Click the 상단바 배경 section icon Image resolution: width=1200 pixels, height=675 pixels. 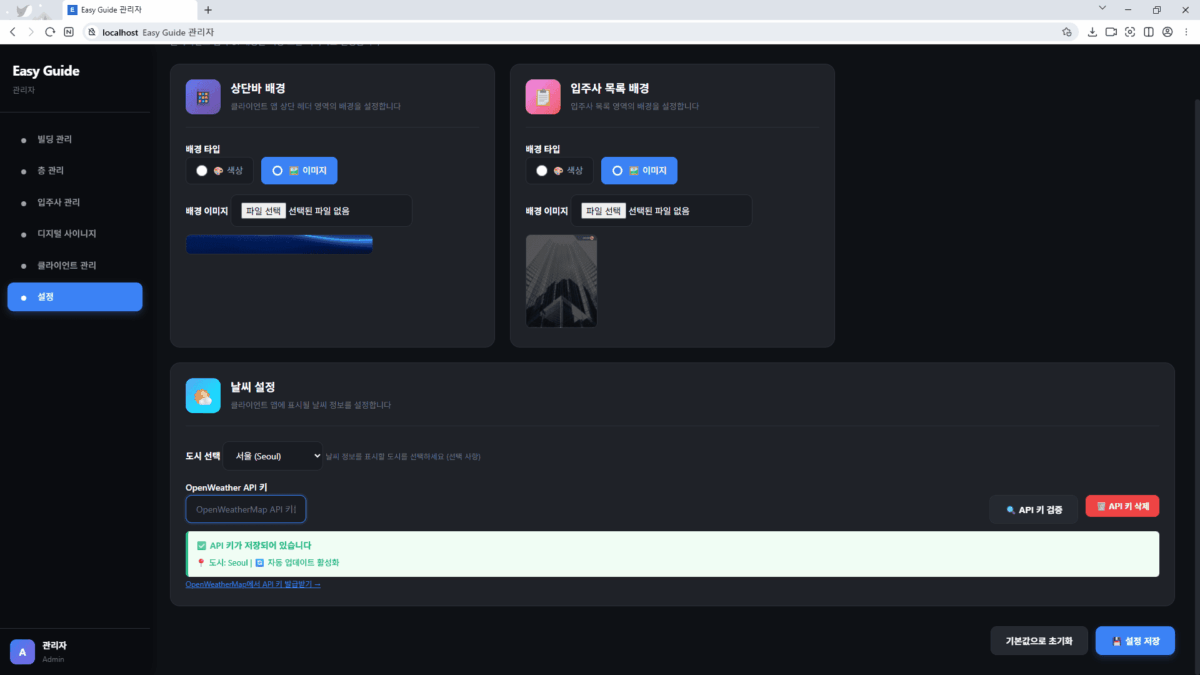coord(203,97)
